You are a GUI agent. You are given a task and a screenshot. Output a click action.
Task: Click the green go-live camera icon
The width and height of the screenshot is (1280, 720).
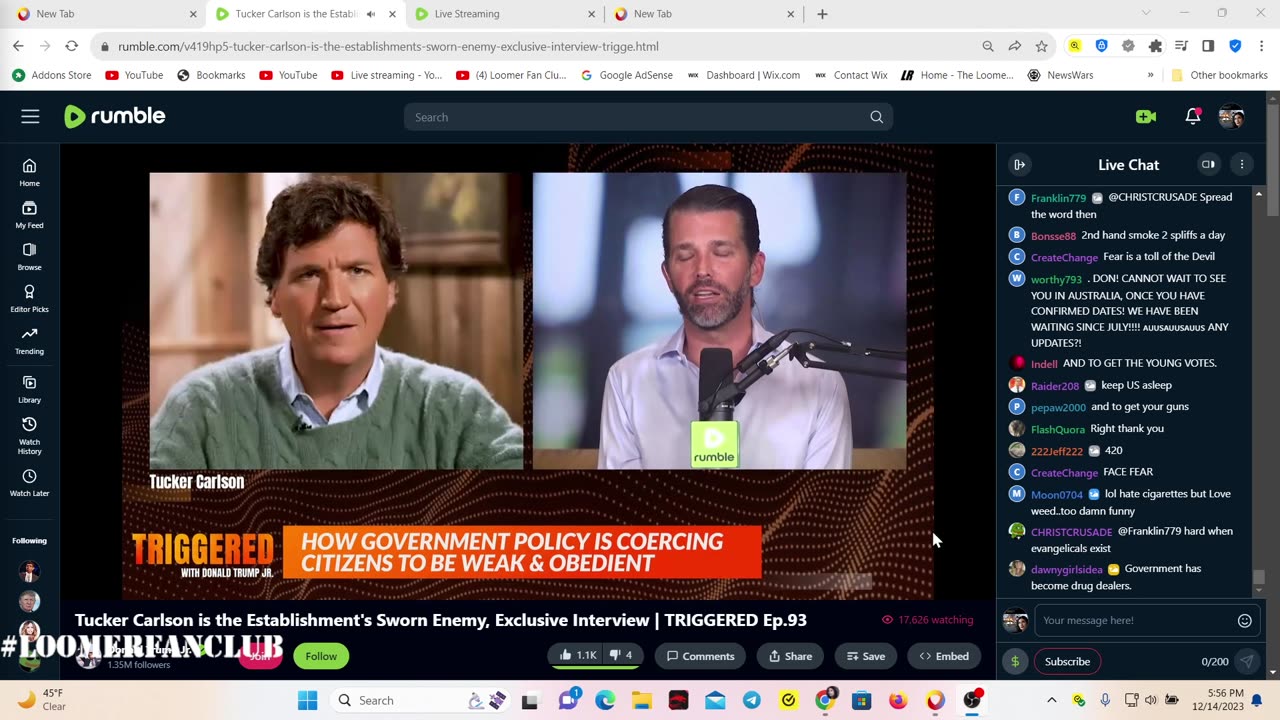pos(1146,117)
